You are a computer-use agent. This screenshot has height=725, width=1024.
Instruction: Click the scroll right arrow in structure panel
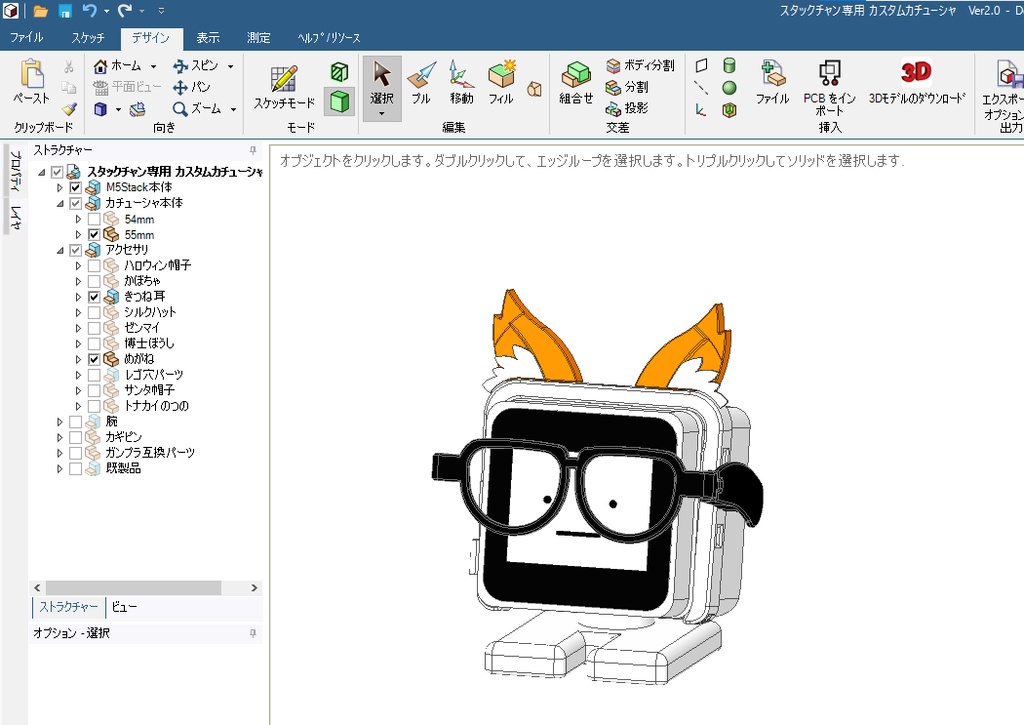click(254, 588)
